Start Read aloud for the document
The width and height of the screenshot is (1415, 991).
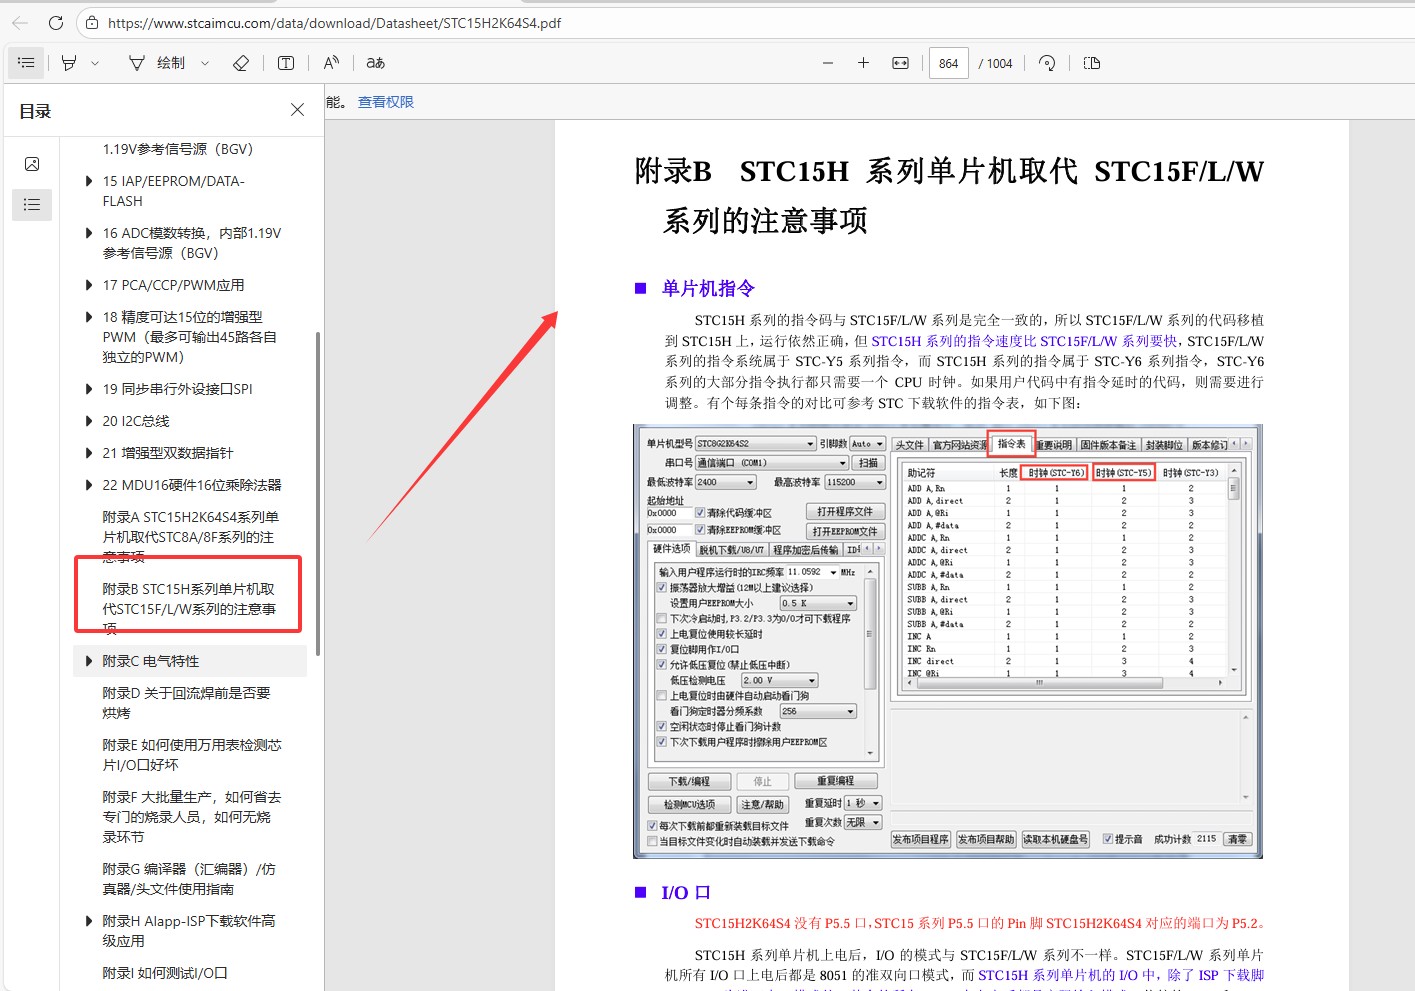click(330, 62)
